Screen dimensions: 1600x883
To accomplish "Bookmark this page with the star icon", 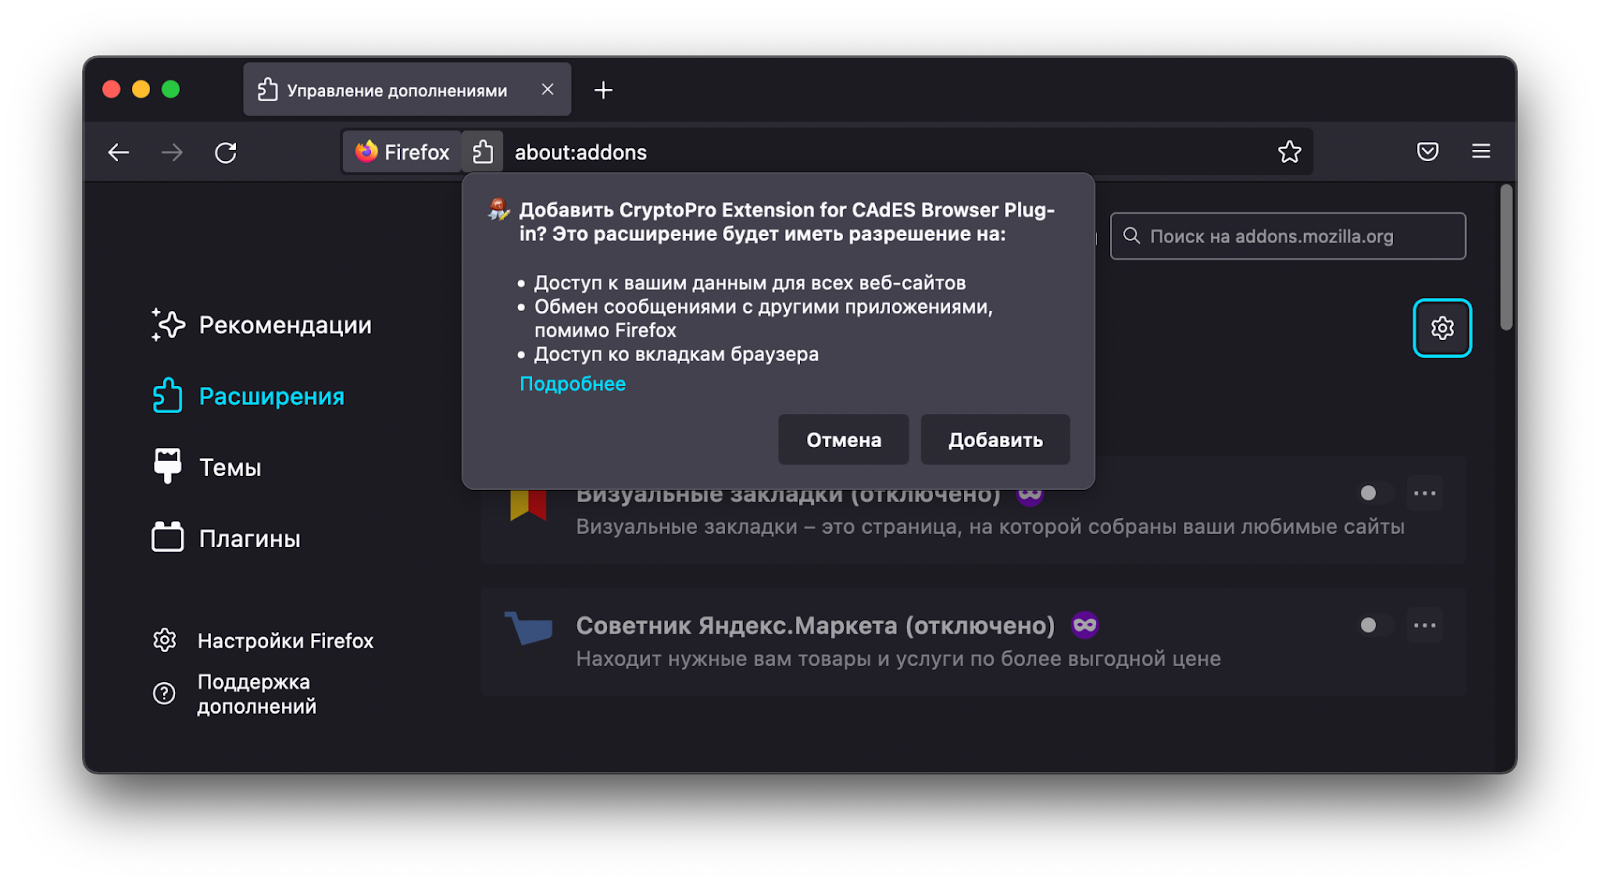I will [1289, 152].
